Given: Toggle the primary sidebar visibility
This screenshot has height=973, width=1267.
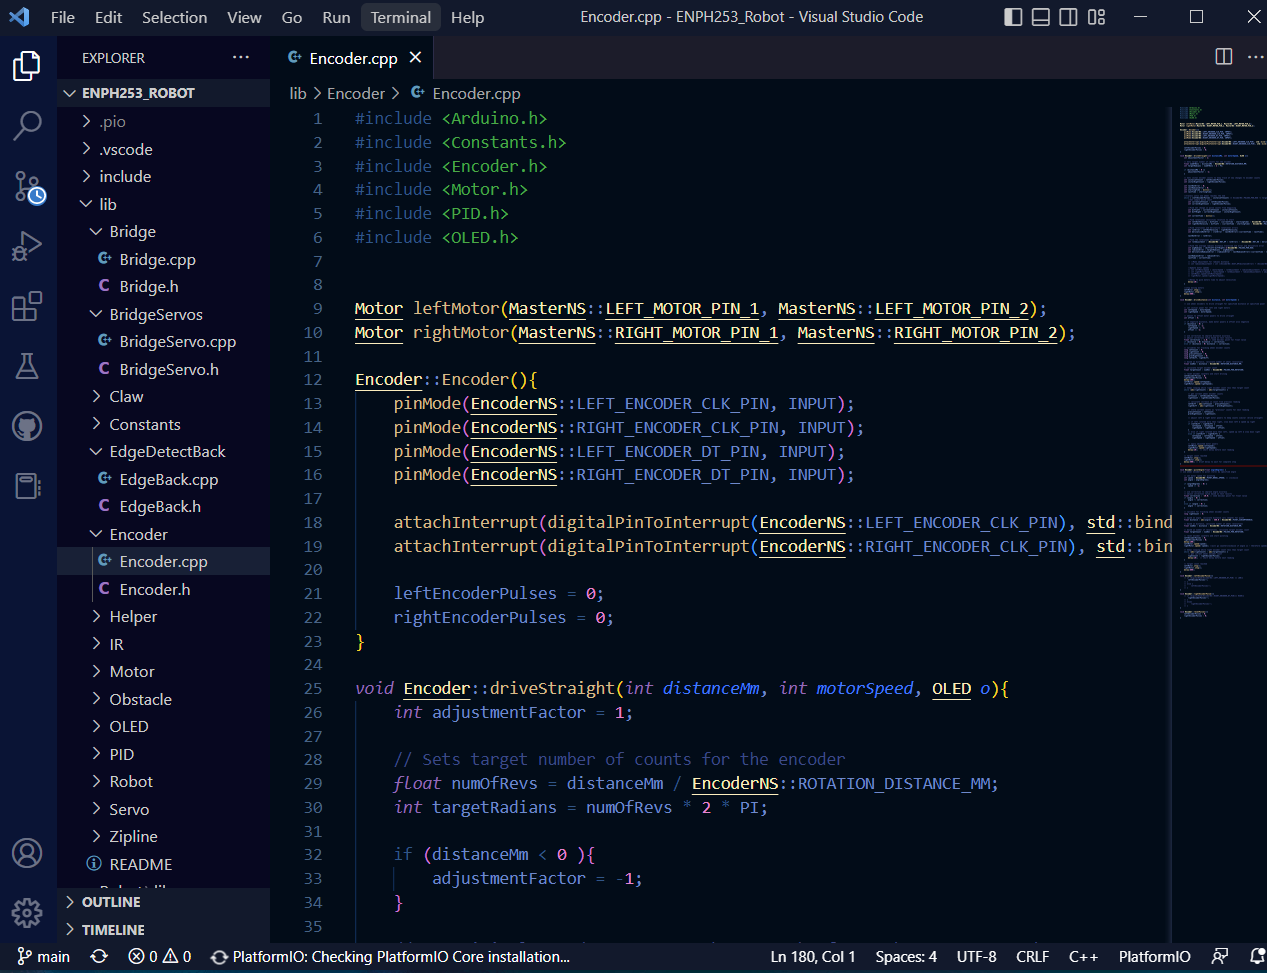Looking at the screenshot, I should tap(1013, 17).
